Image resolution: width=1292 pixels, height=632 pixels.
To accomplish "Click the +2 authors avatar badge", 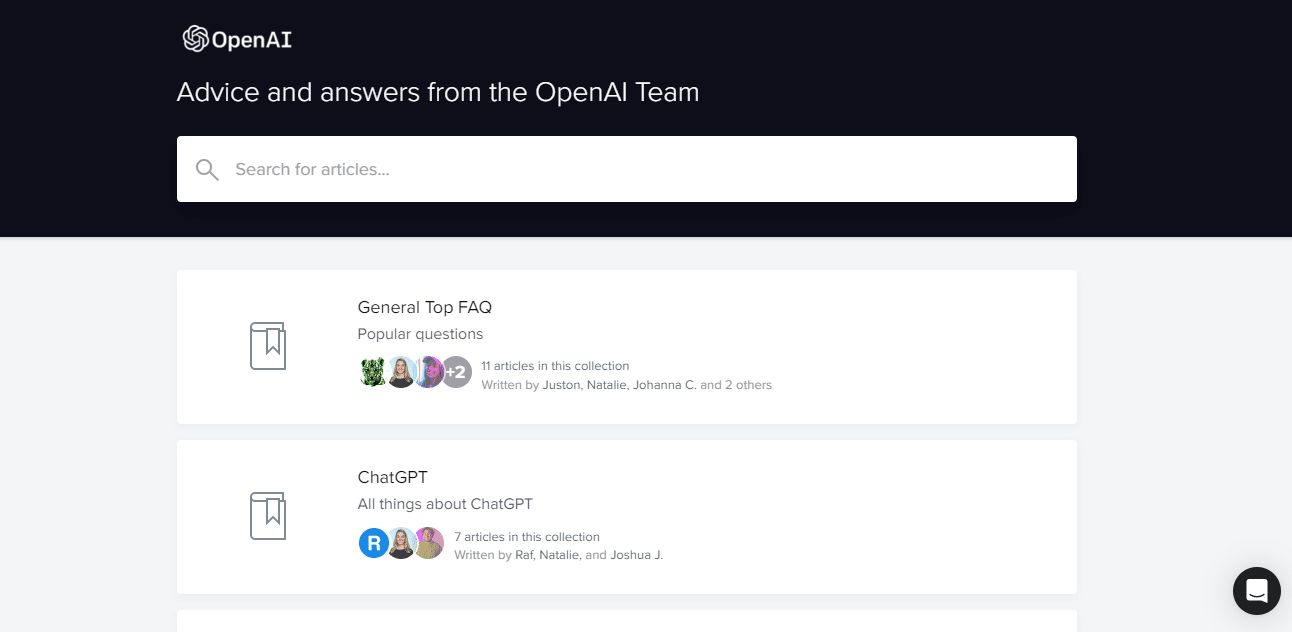I will click(x=457, y=372).
